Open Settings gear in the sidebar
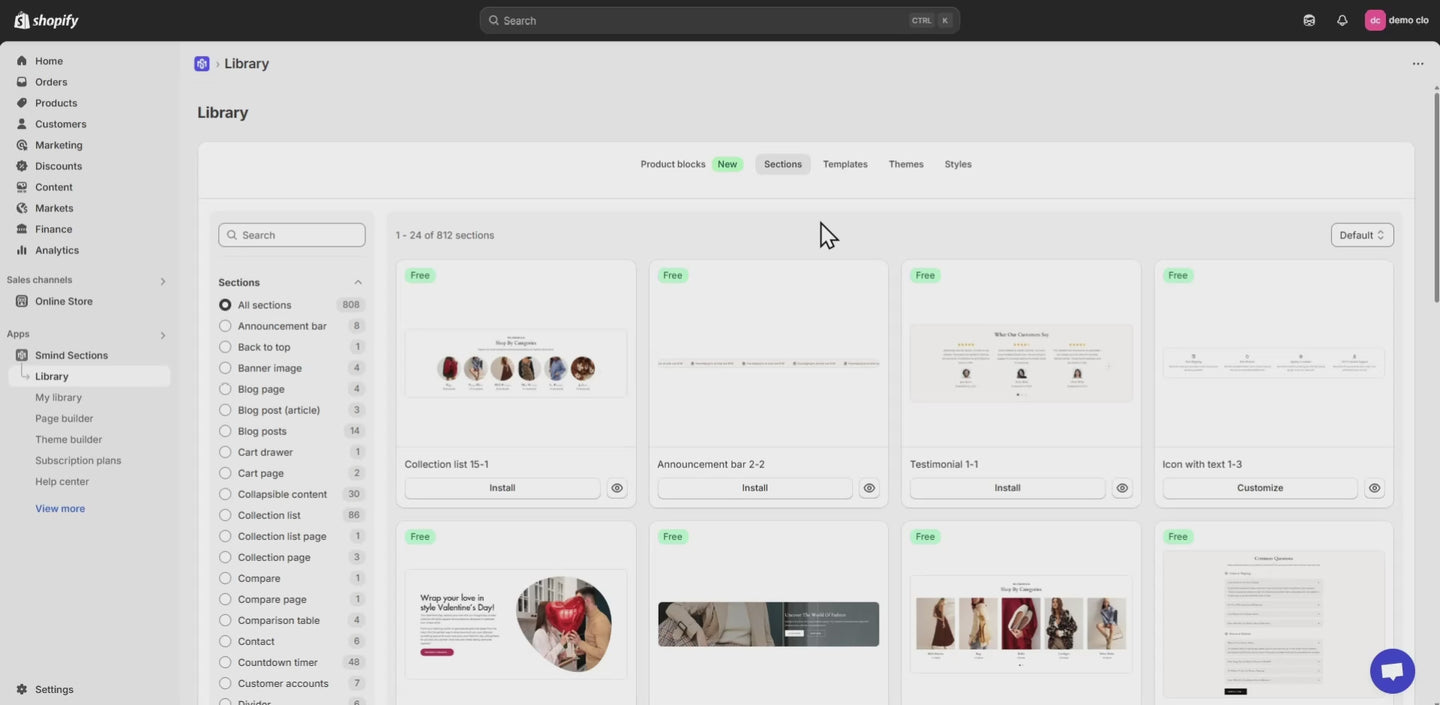 (x=22, y=689)
